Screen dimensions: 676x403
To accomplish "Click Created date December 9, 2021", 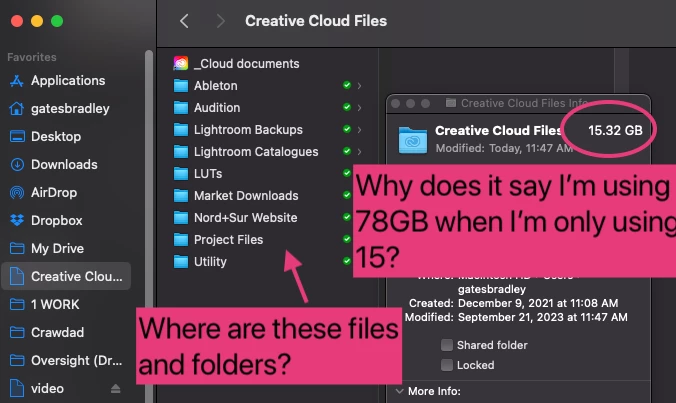I will click(x=538, y=303).
